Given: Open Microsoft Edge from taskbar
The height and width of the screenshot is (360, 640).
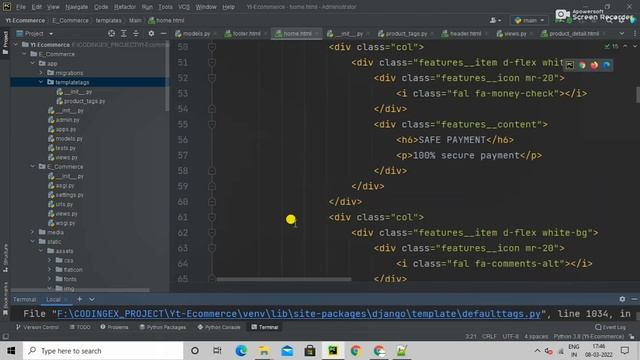Looking at the screenshot, I should tap(241, 351).
